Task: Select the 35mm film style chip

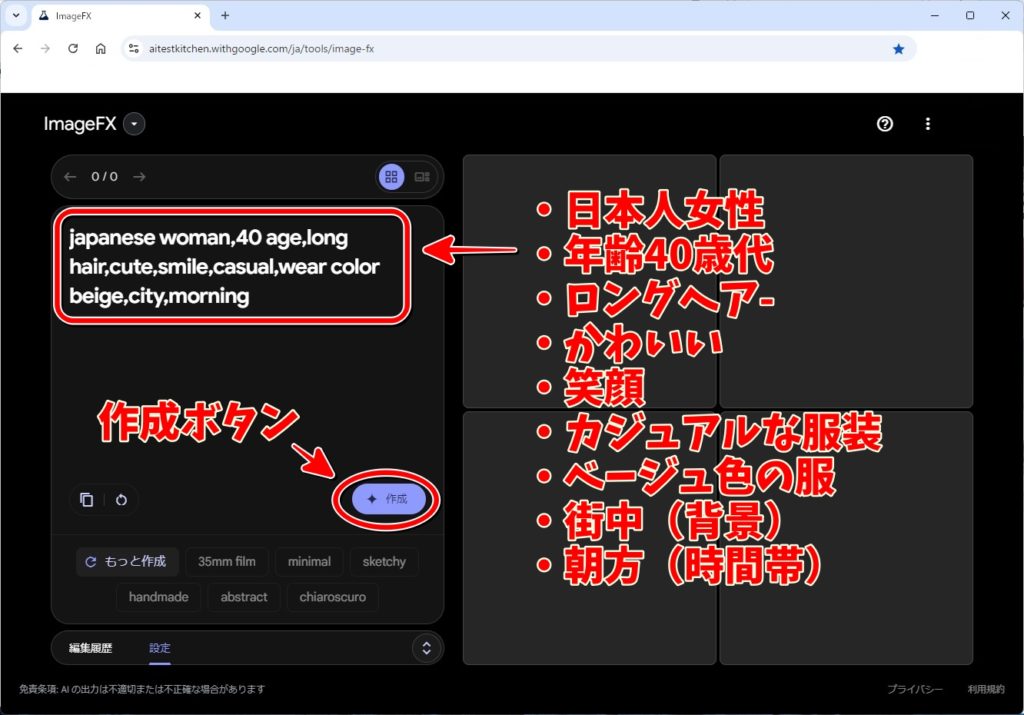Action: 225,562
